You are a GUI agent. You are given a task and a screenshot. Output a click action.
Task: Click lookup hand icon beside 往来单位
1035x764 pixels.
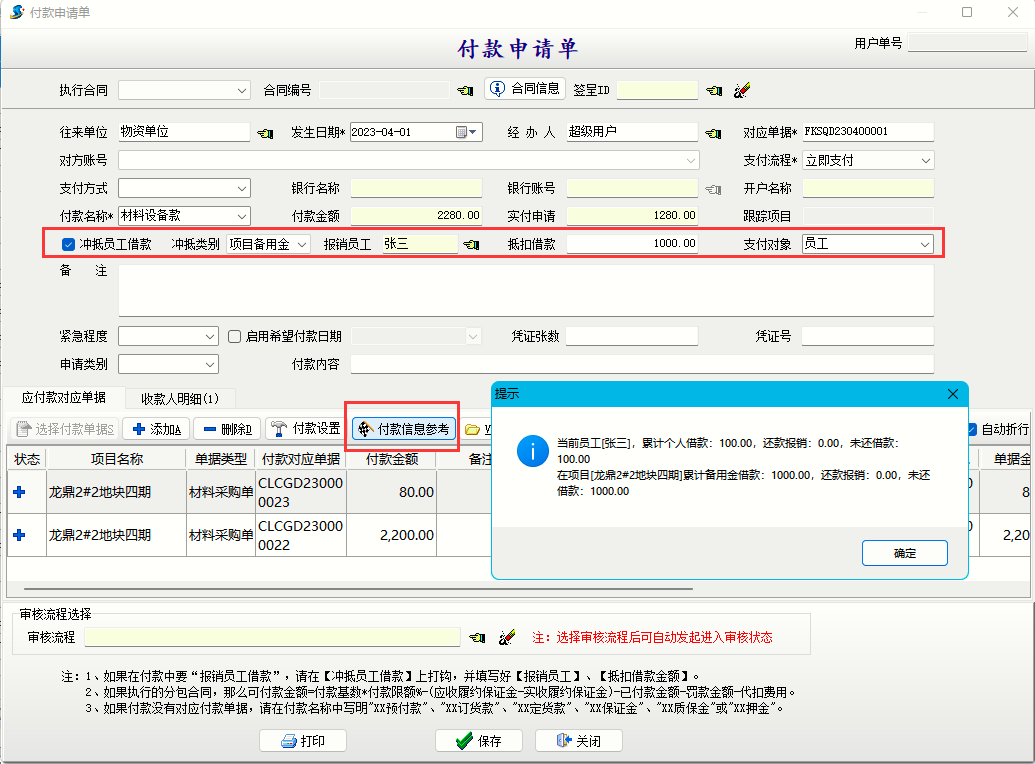point(264,133)
